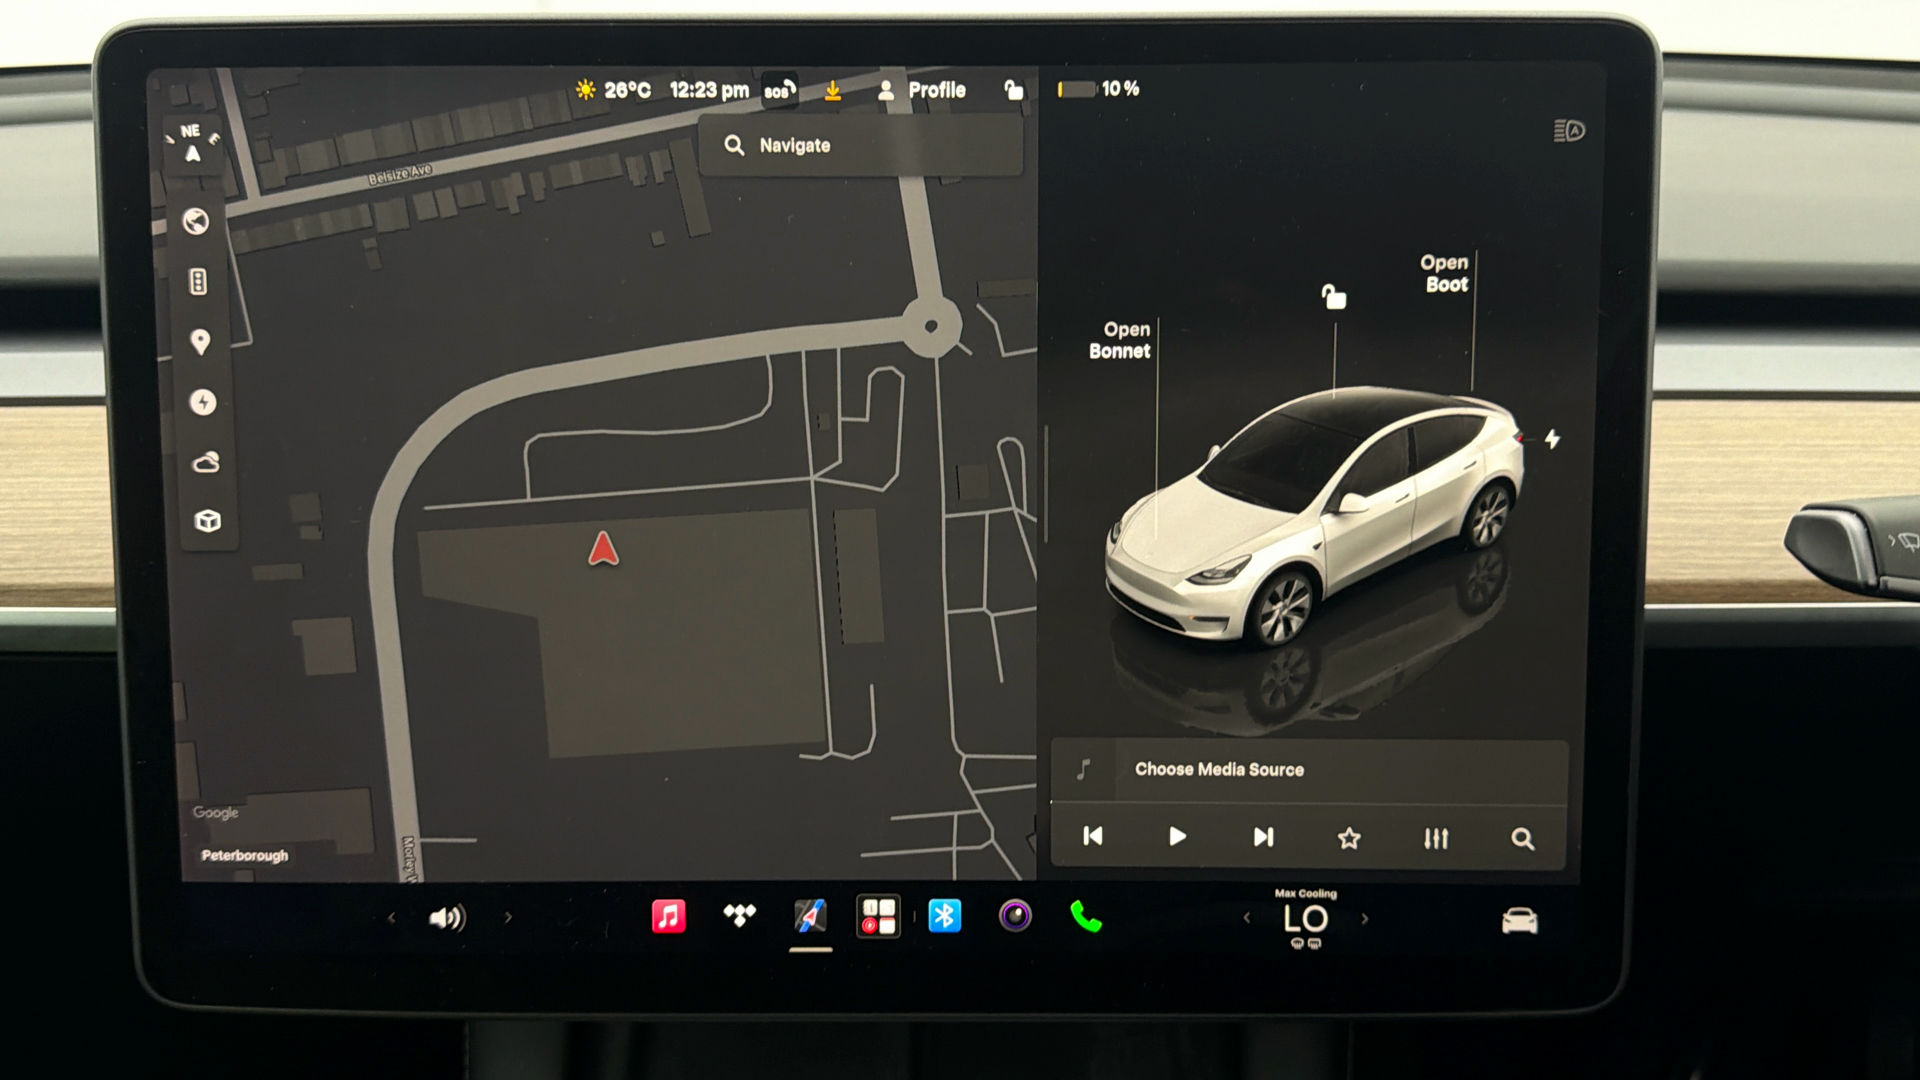This screenshot has width=1920, height=1080.
Task: Tap Open Boot label
Action: click(x=1445, y=273)
